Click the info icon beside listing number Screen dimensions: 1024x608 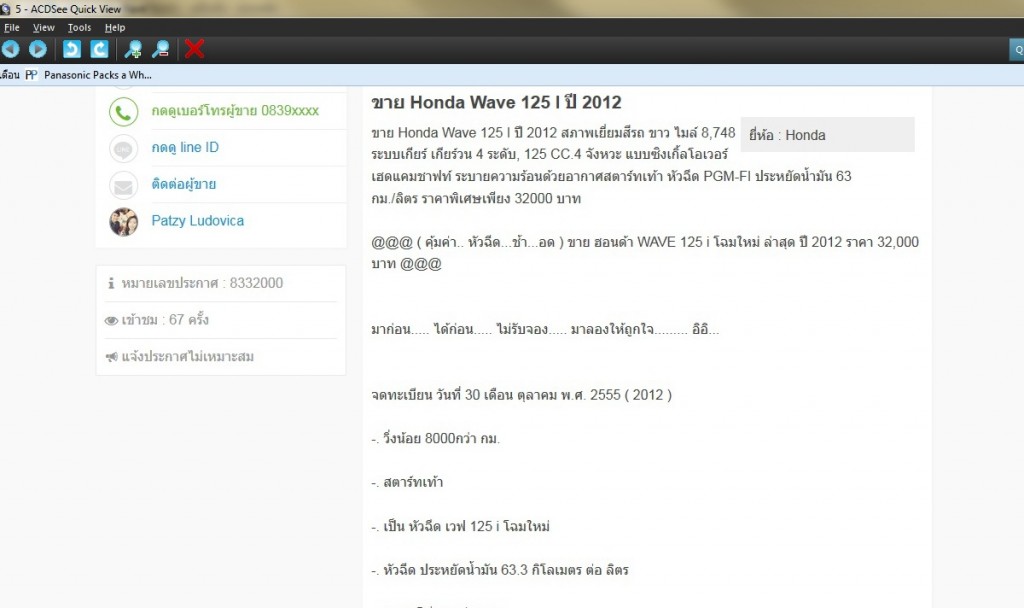pyautogui.click(x=111, y=283)
